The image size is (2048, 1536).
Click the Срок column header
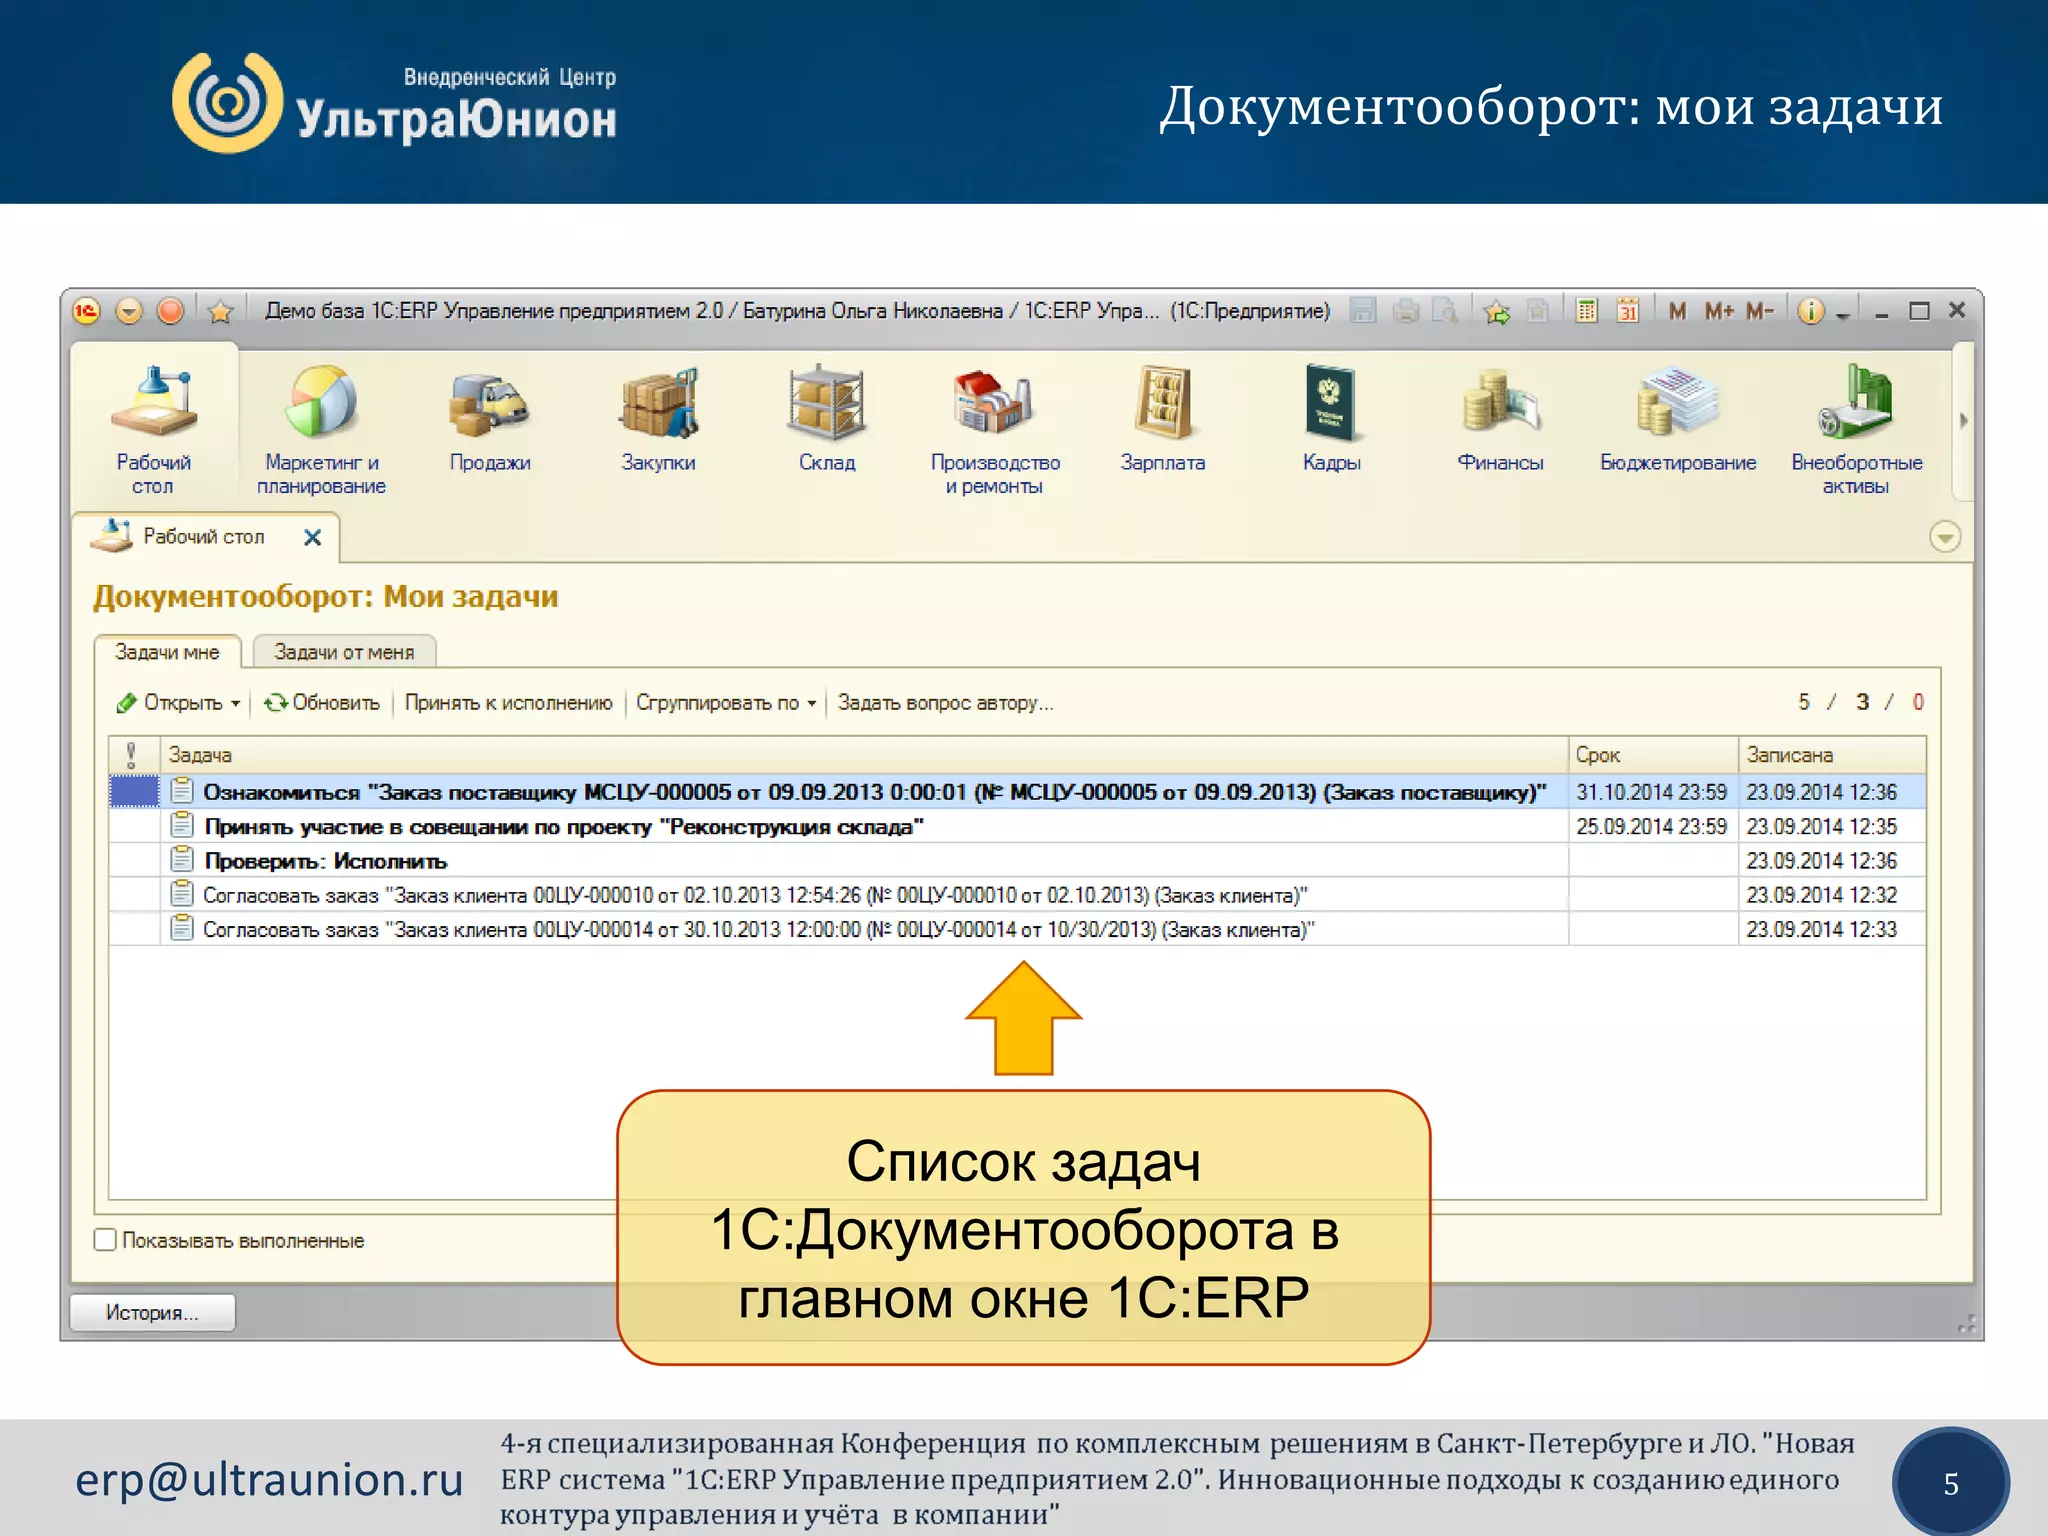(1653, 754)
